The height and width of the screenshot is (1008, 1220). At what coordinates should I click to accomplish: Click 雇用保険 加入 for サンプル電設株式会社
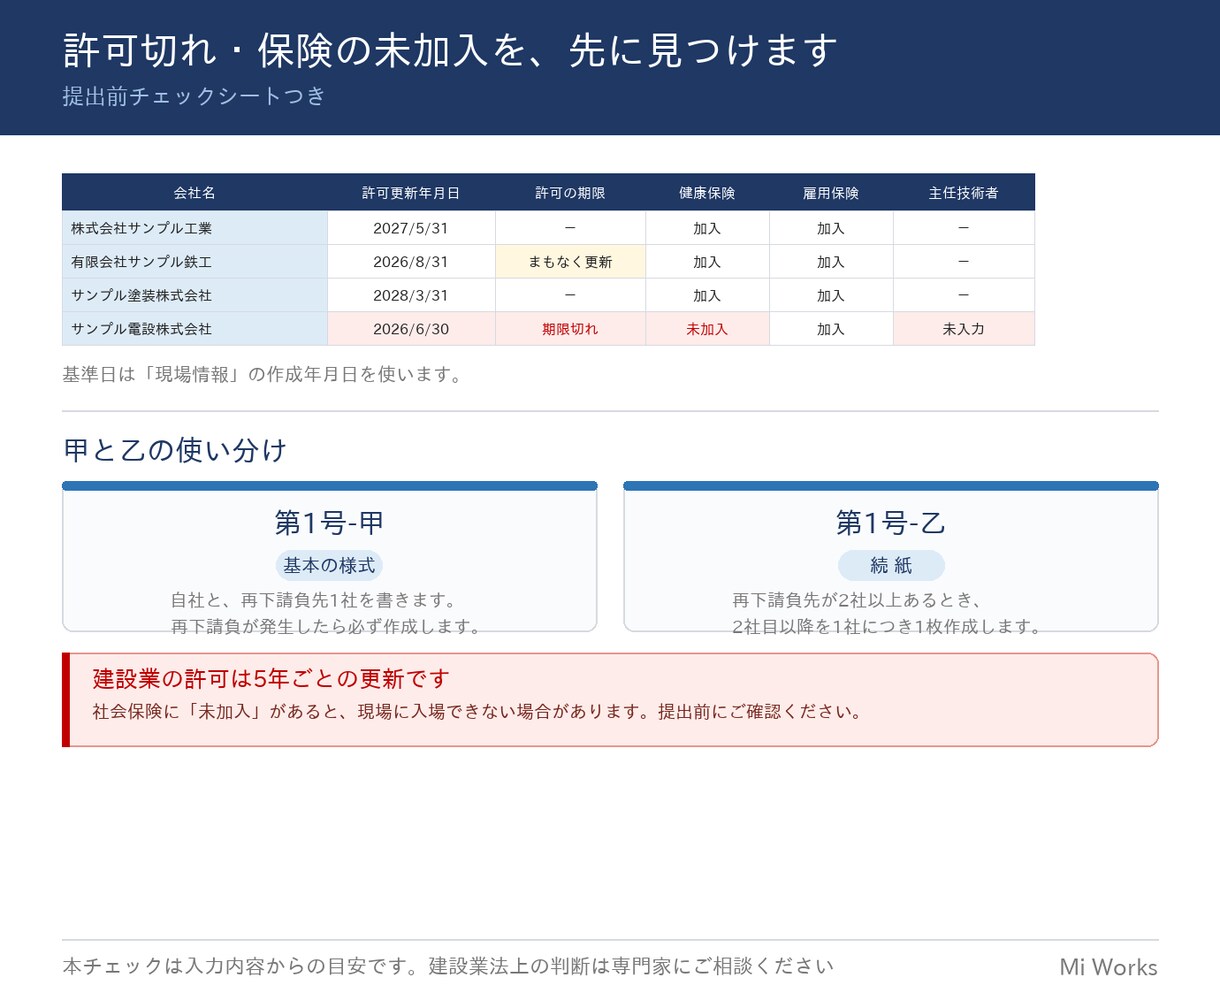[831, 329]
